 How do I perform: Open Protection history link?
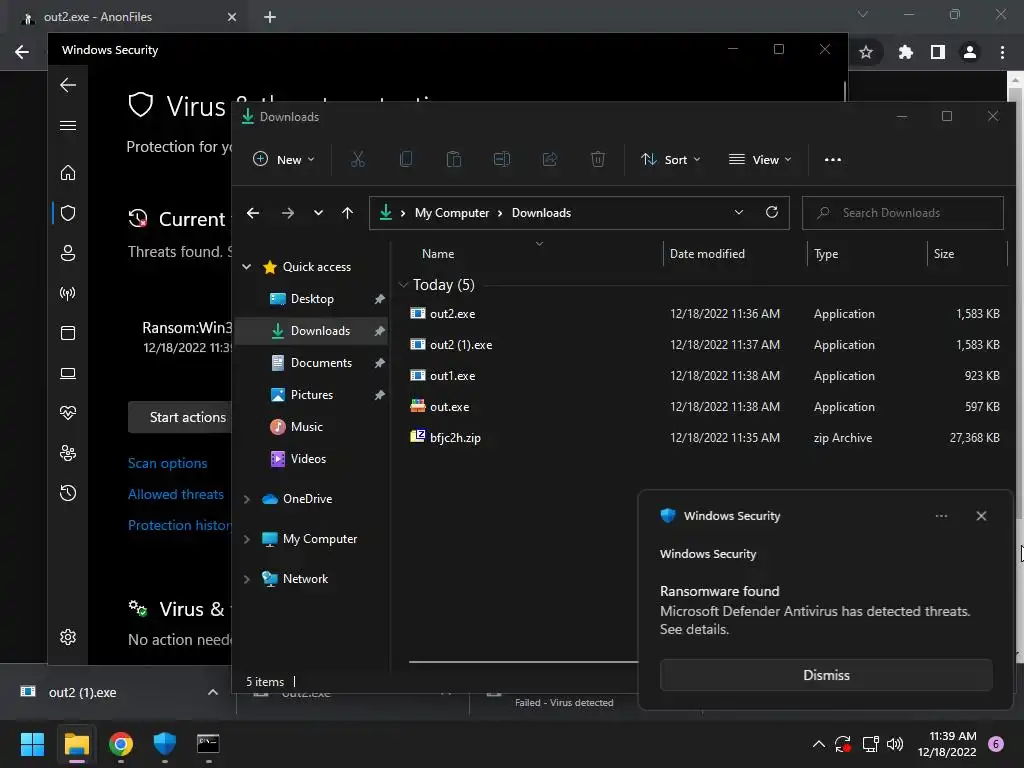[180, 525]
